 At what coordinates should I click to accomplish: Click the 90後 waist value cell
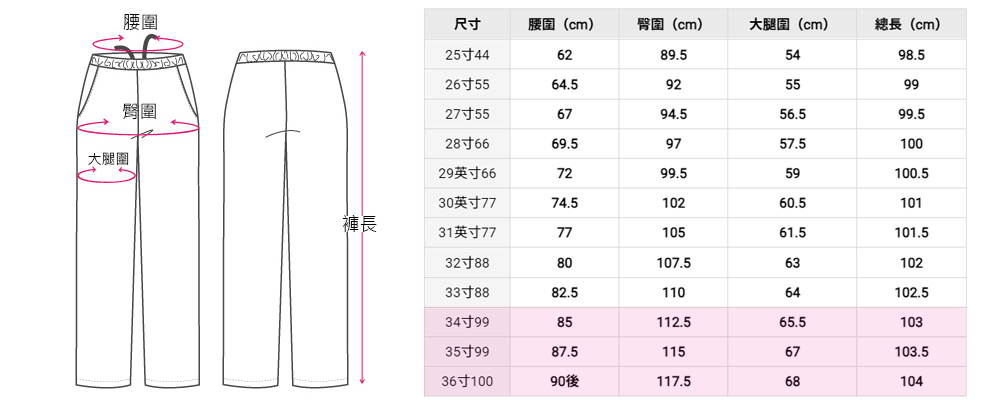pos(564,381)
